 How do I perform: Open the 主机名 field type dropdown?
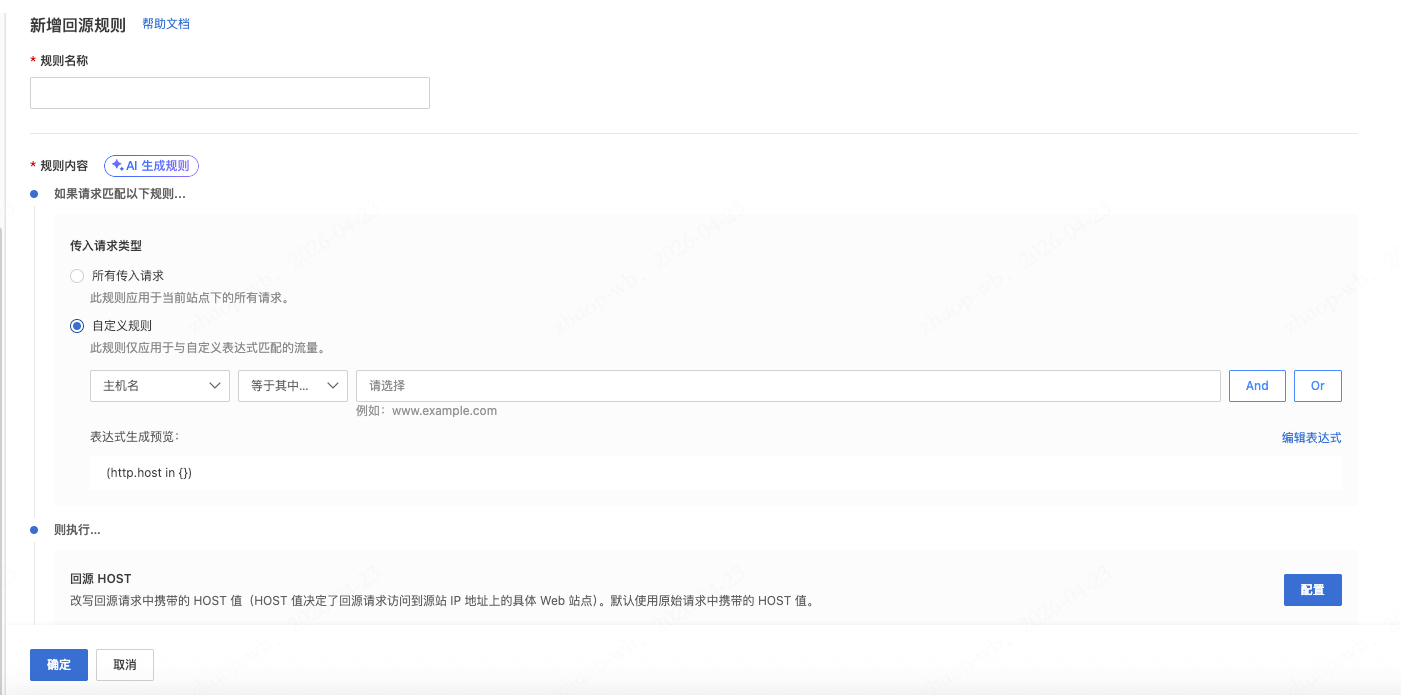(160, 386)
